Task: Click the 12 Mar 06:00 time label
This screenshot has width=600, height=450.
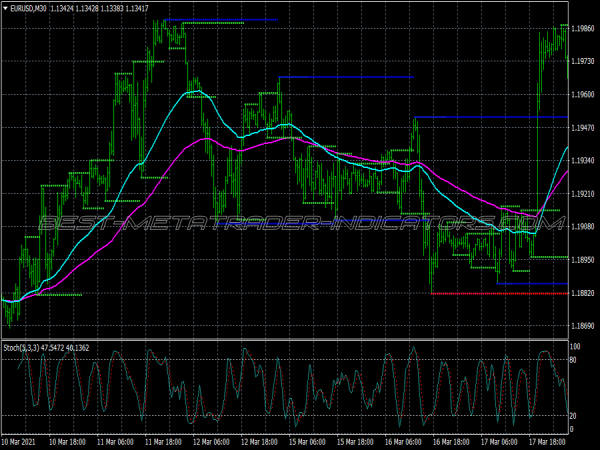Action: 211,442
